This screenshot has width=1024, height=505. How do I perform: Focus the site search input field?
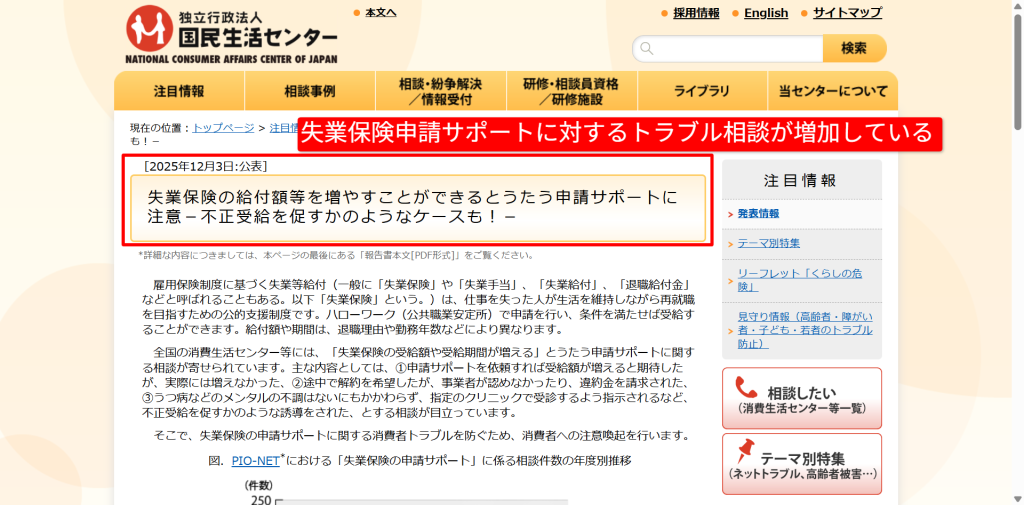point(728,48)
